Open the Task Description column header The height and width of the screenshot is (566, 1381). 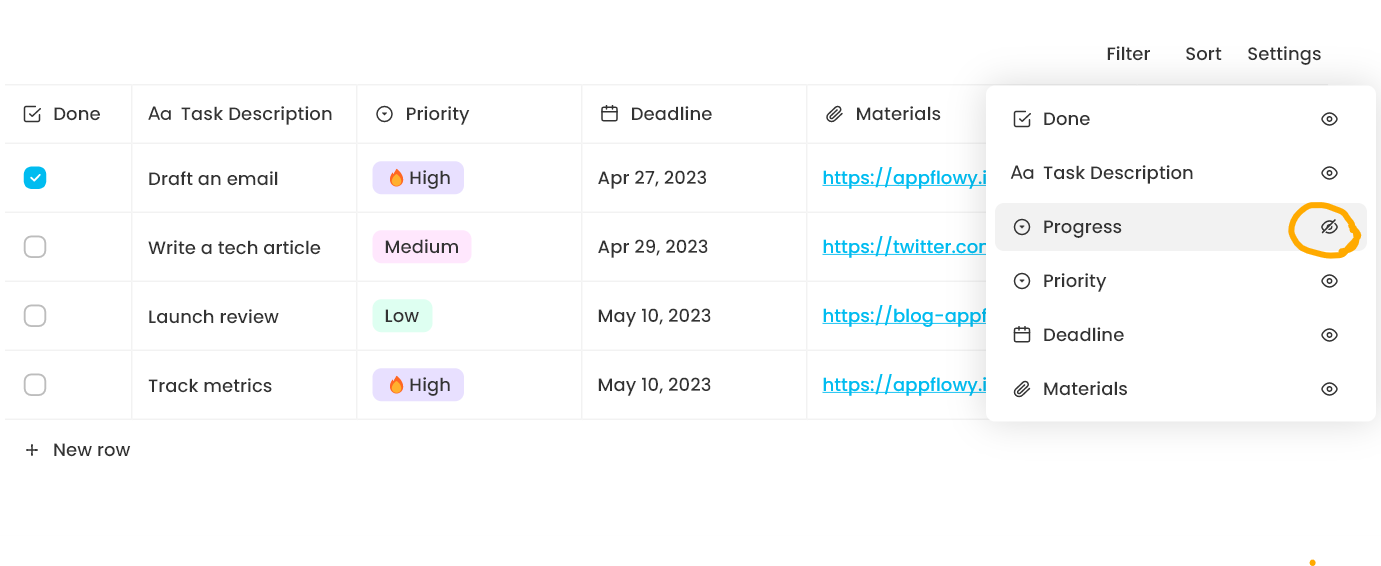coord(255,114)
